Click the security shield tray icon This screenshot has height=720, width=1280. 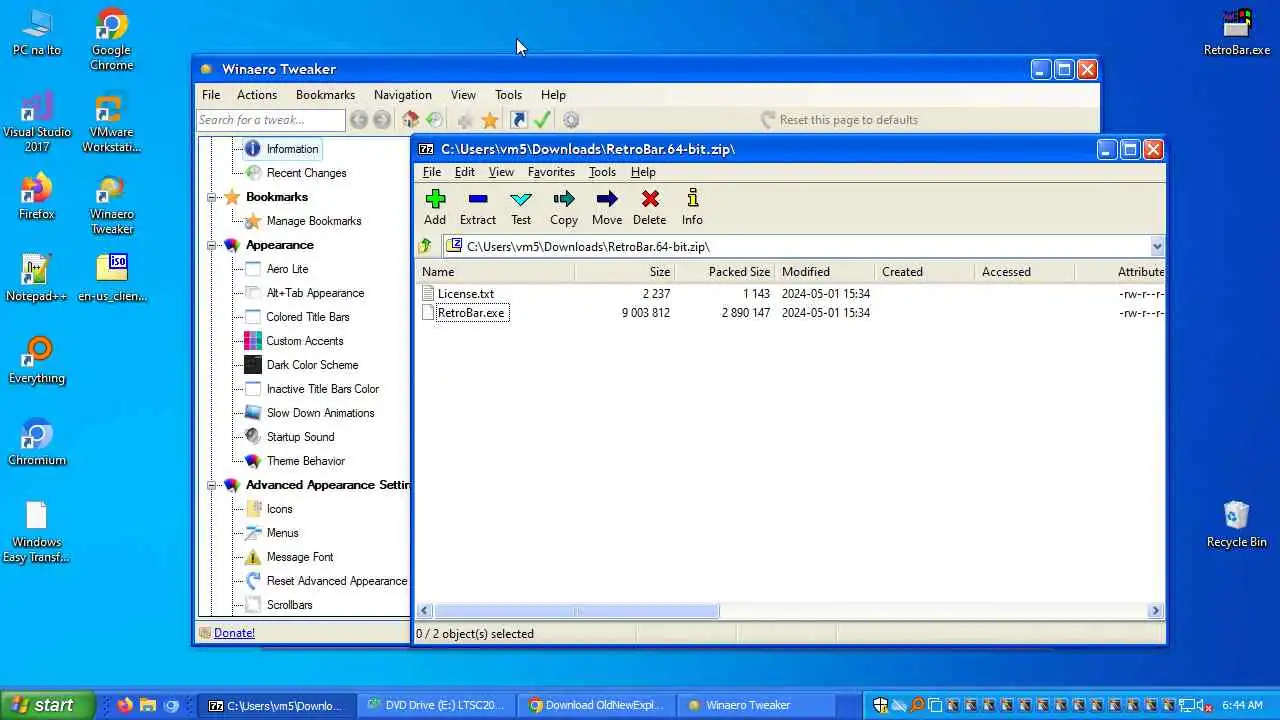880,705
